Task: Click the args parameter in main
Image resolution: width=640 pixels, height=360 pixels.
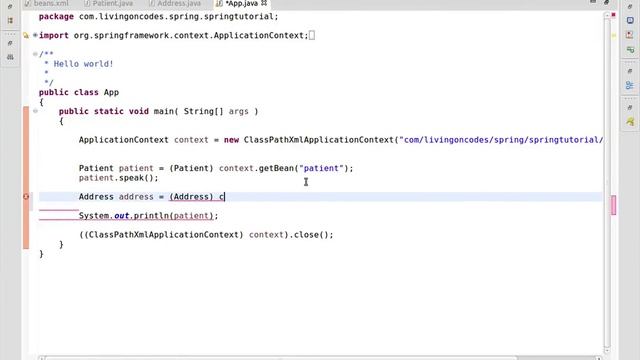Action: coord(238,111)
